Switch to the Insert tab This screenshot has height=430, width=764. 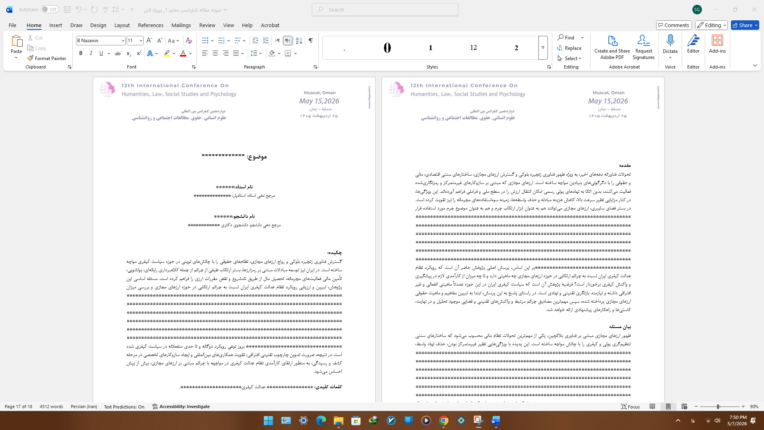tap(56, 25)
